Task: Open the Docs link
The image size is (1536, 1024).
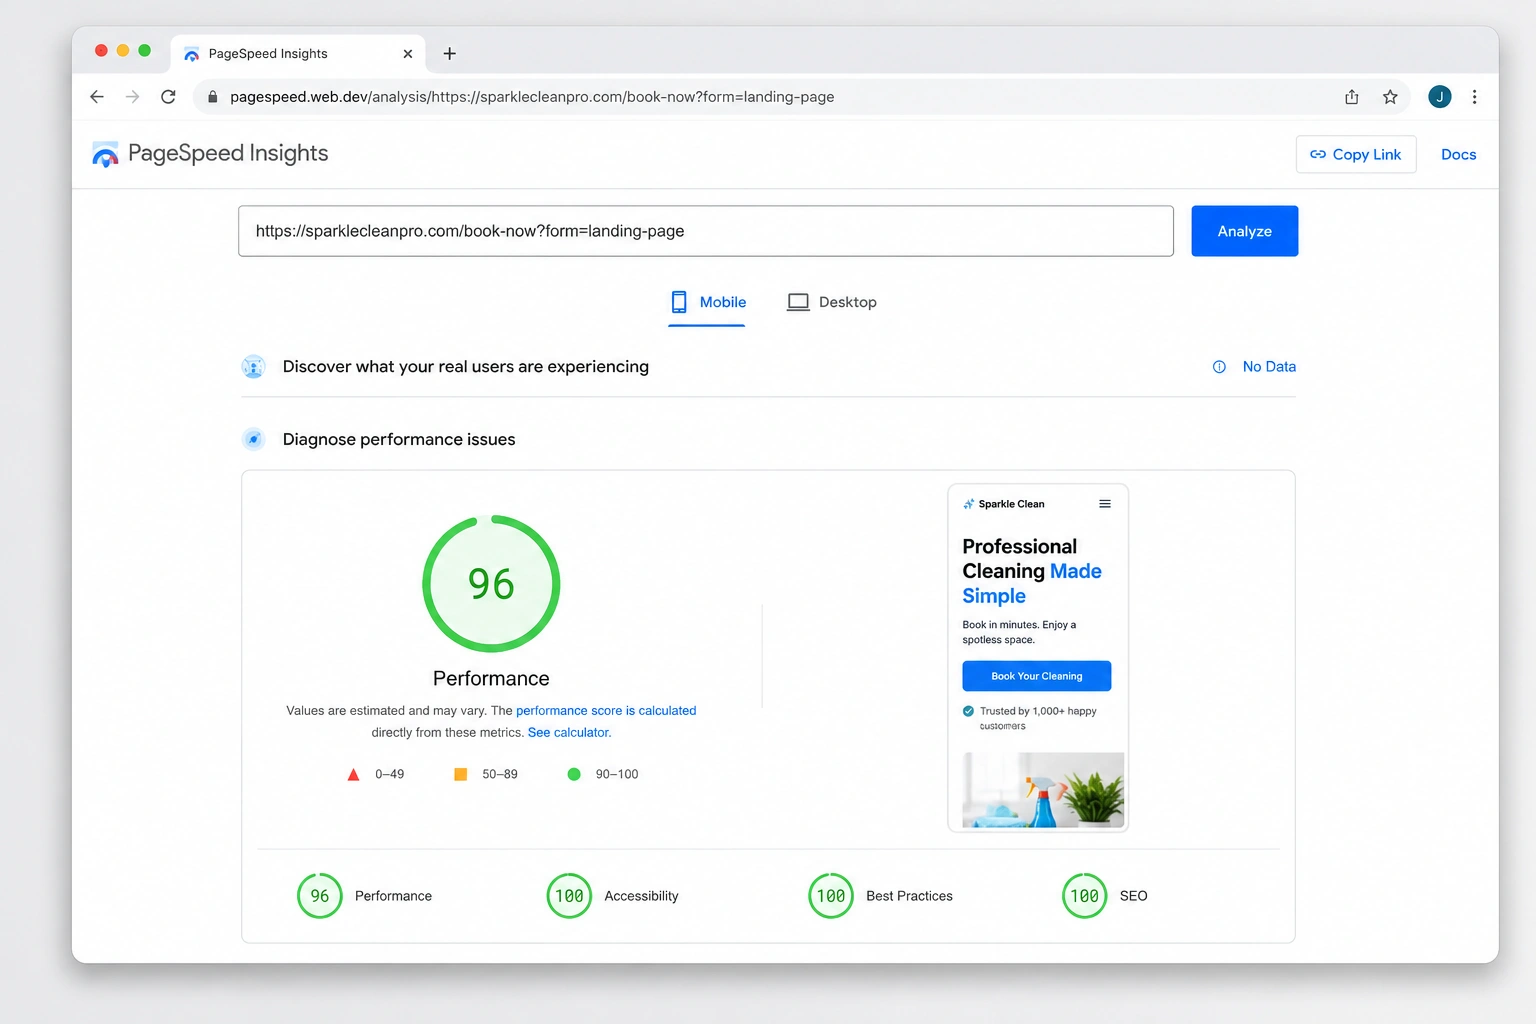Action: (1459, 154)
